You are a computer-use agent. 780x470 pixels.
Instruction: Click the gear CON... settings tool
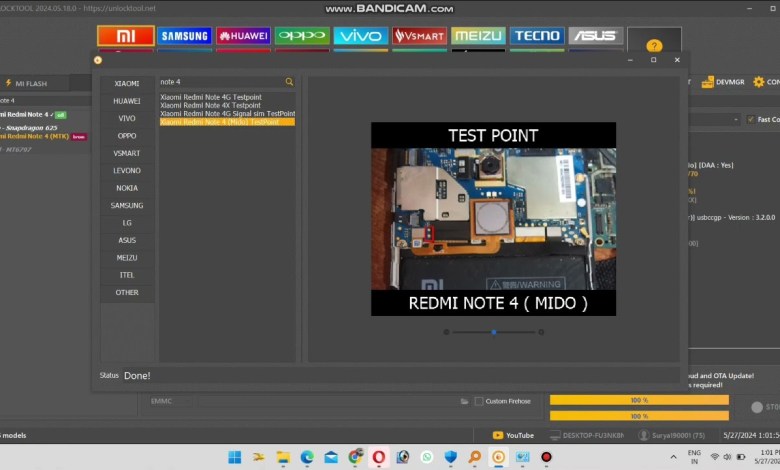767,82
